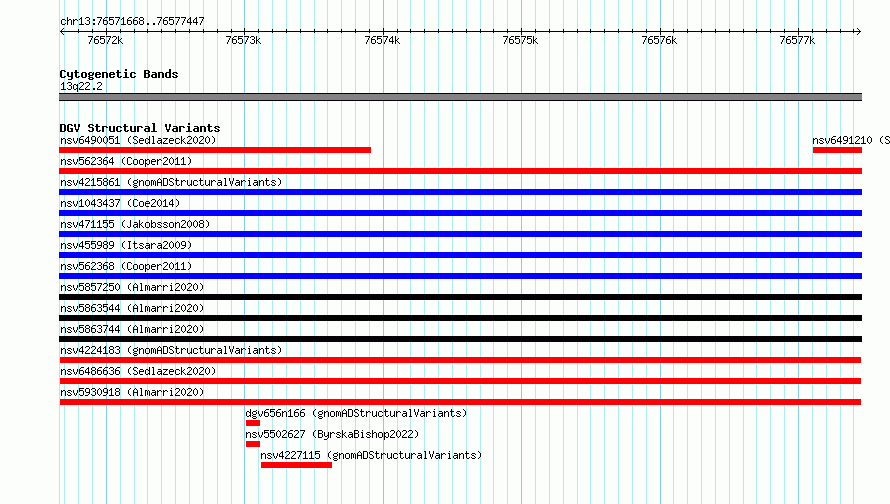Screen dimensions: 890x504
Task: Click the gray 13q22.2 cytogenetic band bar
Action: [x=460, y=97]
